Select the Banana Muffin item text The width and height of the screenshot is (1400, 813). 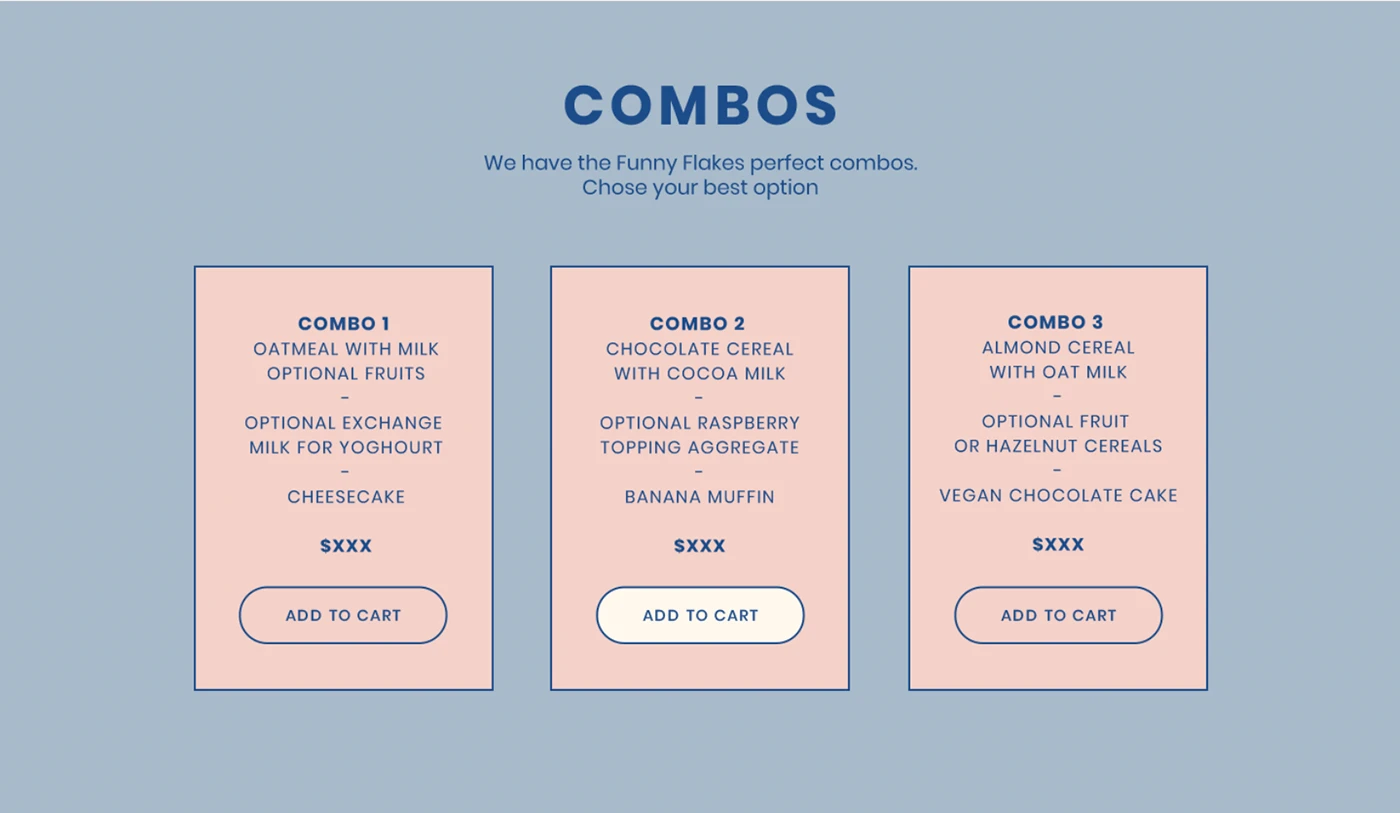[700, 497]
